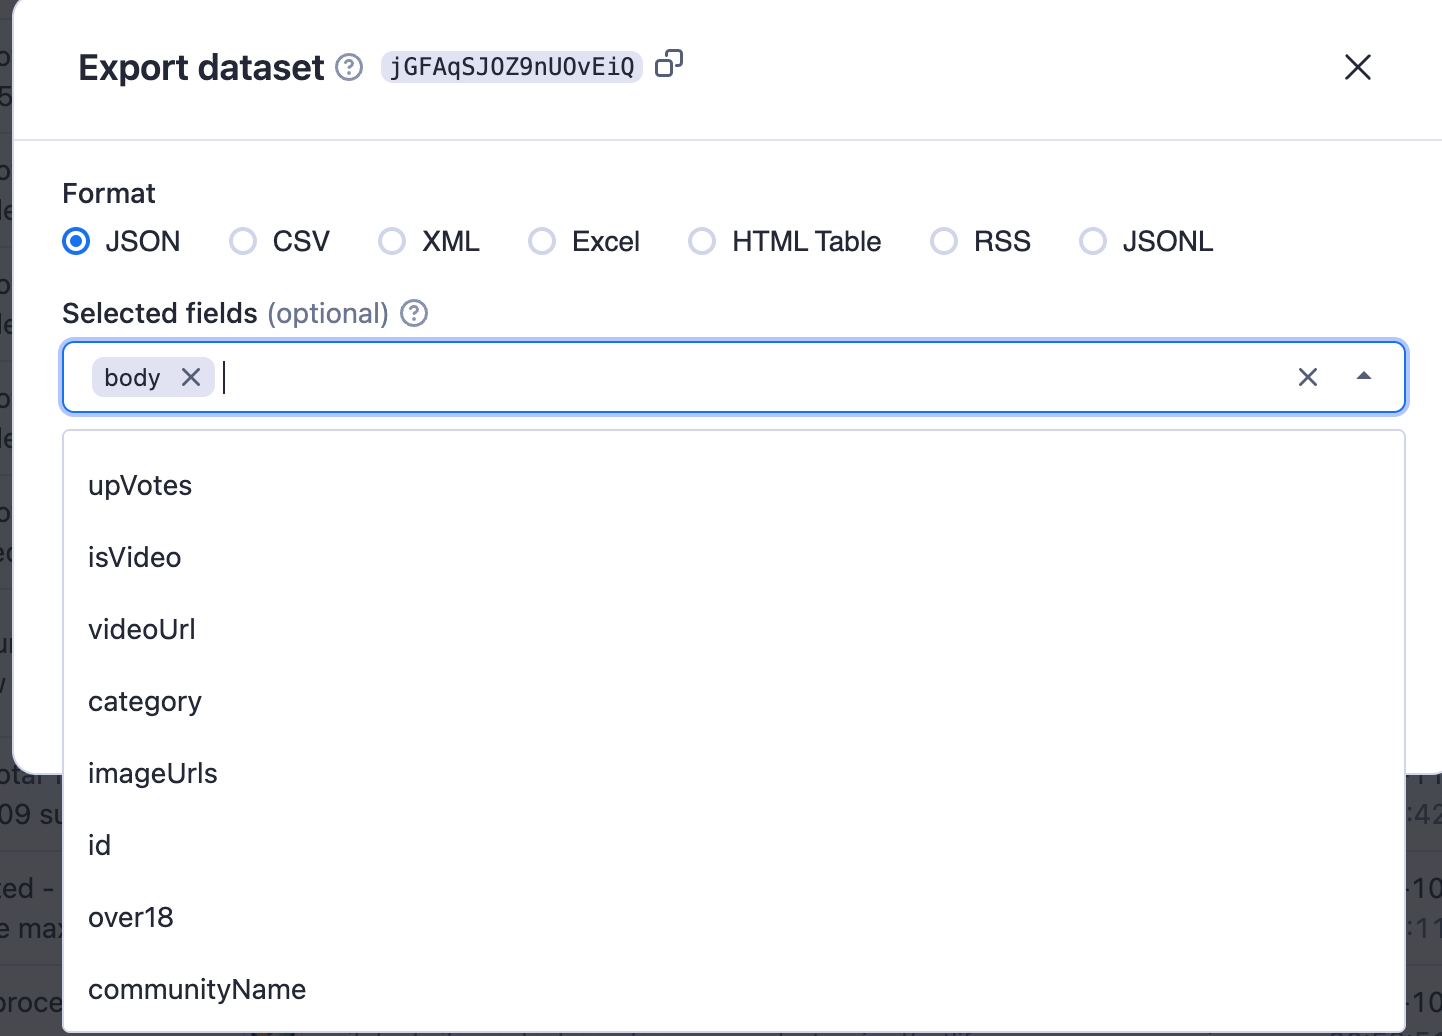Choose HTML Table format
This screenshot has height=1036, width=1442.
(702, 241)
